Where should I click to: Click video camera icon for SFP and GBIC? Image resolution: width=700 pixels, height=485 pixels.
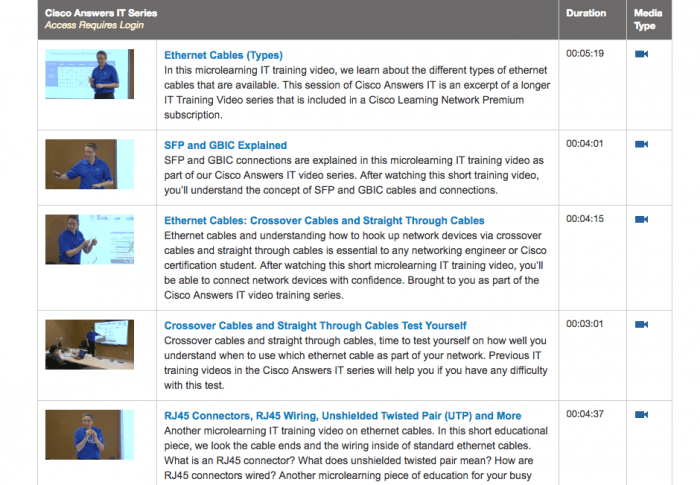pyautogui.click(x=642, y=144)
